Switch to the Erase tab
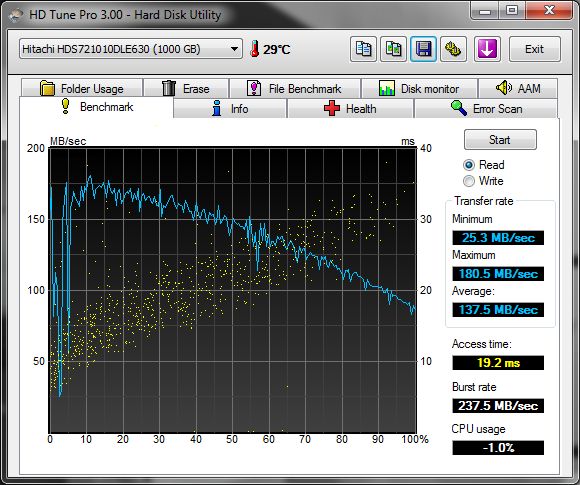Image resolution: width=580 pixels, height=485 pixels. click(186, 88)
